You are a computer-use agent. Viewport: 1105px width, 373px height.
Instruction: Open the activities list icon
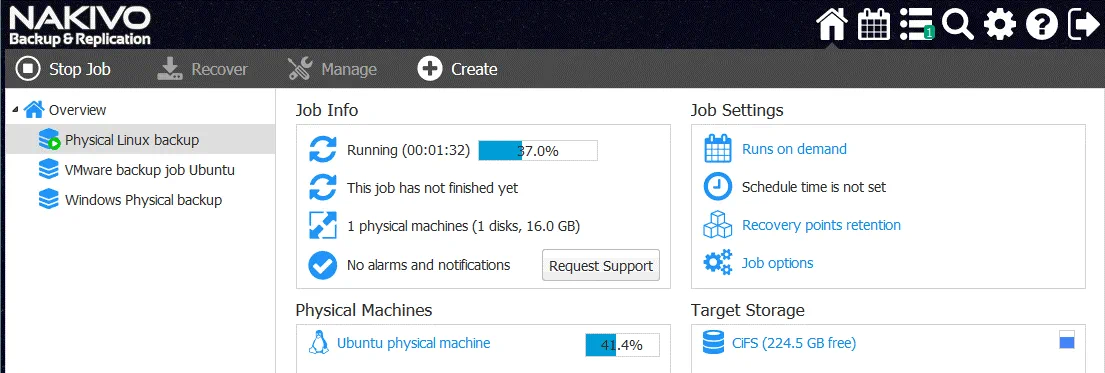pyautogui.click(x=916, y=25)
